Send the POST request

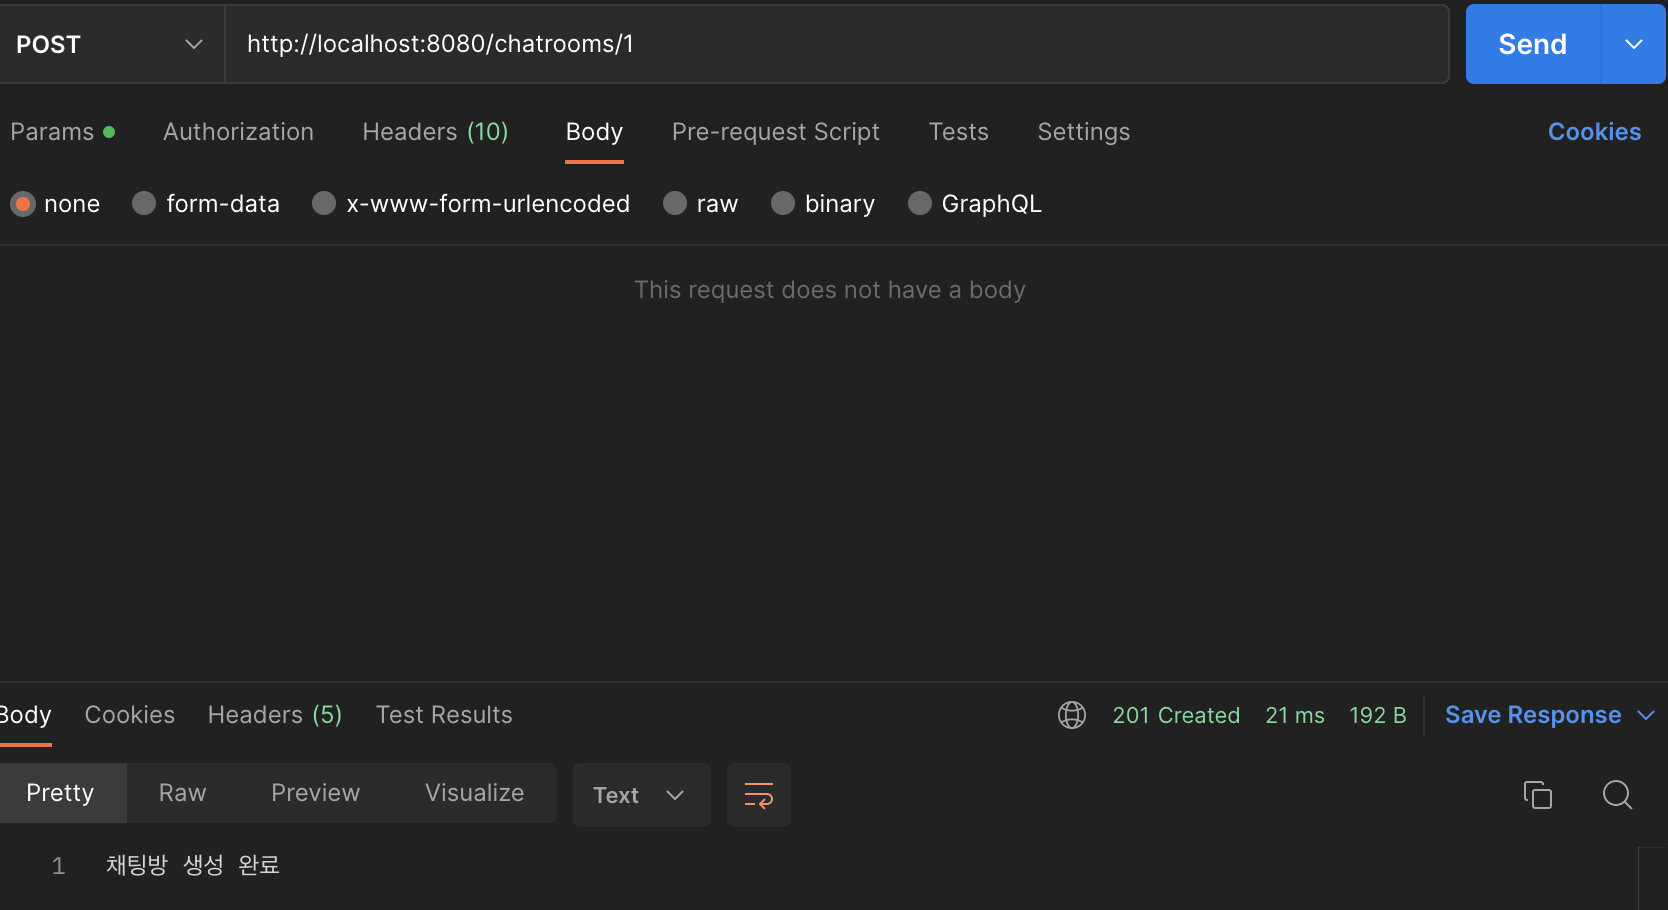[x=1533, y=44]
